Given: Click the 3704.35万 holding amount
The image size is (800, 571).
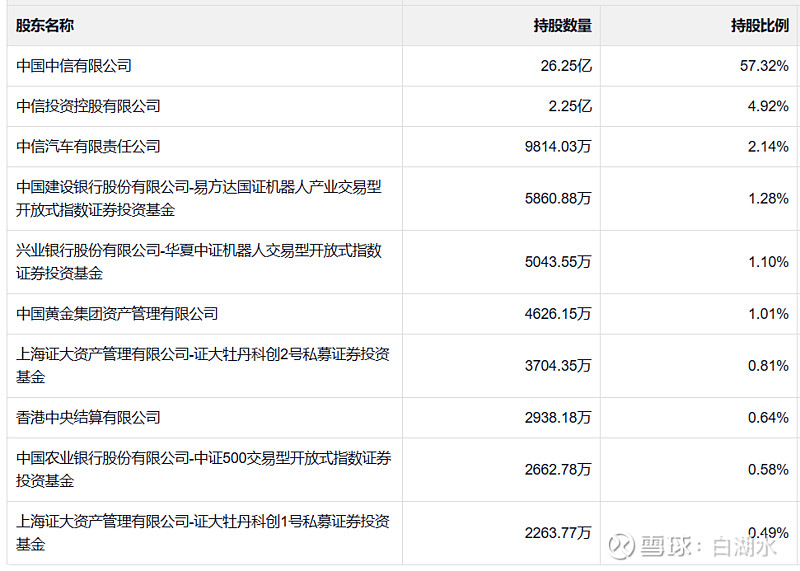Looking at the screenshot, I should click(558, 365).
